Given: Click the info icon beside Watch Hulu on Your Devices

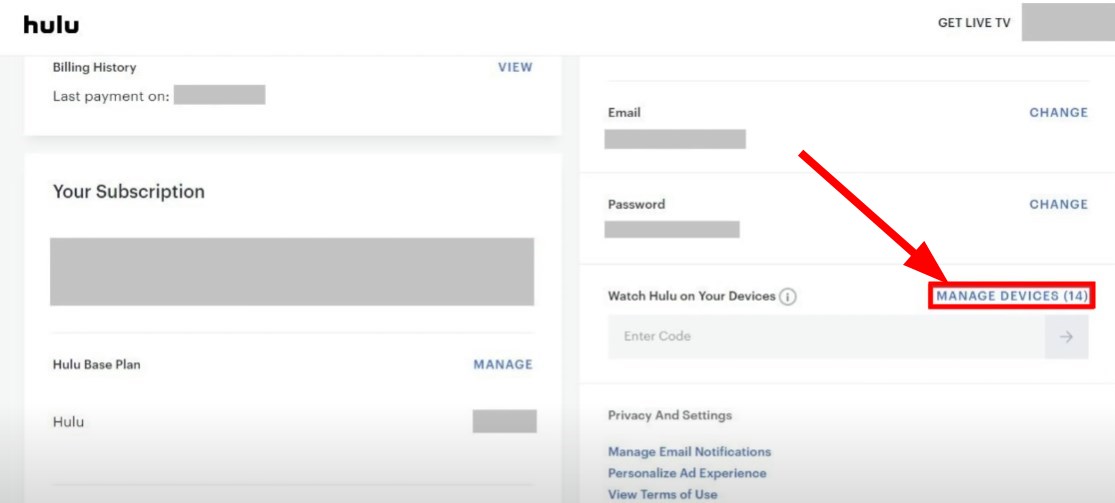Looking at the screenshot, I should click(x=788, y=297).
